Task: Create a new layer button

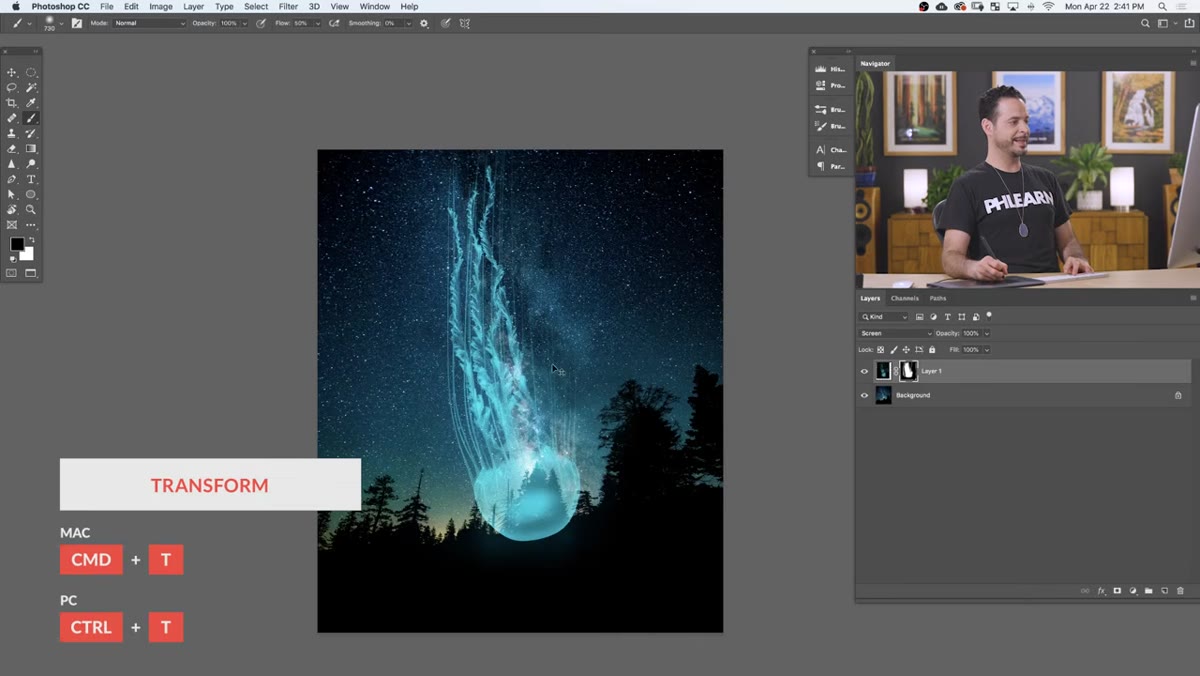Action: 1165,591
